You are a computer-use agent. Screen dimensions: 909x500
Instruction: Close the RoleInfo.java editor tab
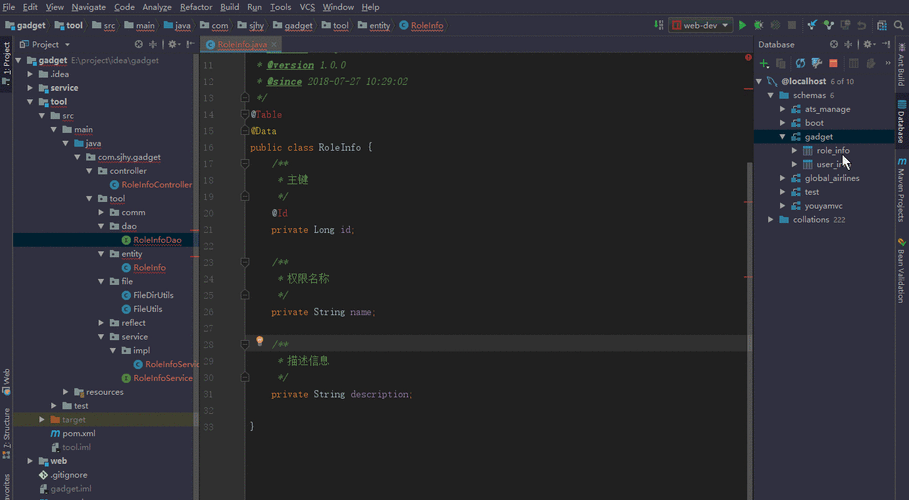(x=275, y=45)
